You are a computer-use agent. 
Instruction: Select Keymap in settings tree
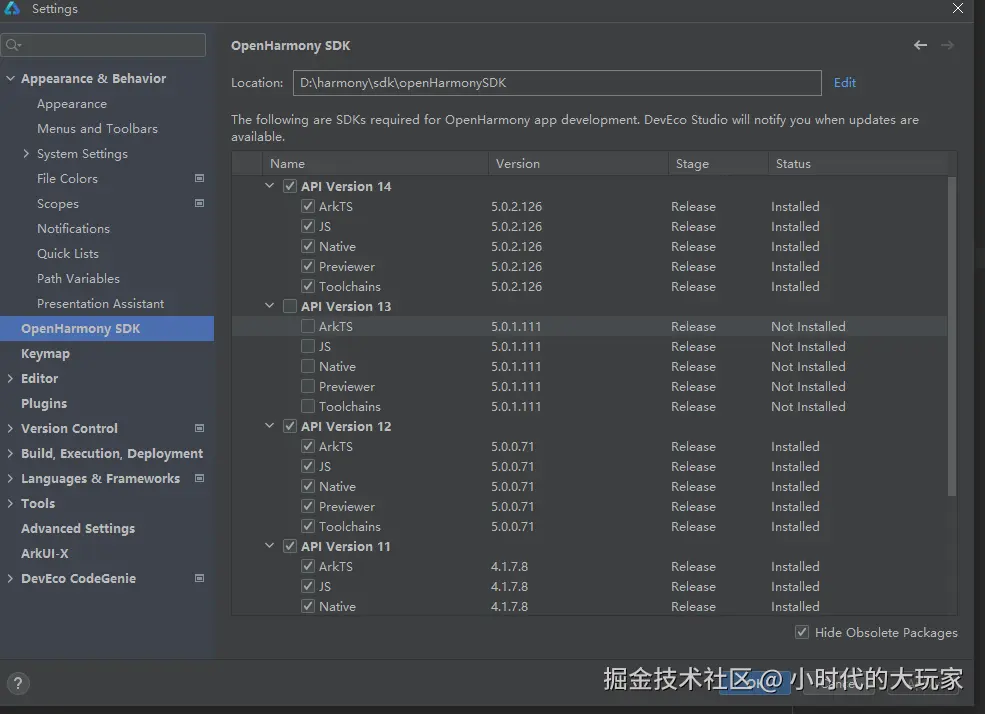click(x=45, y=354)
